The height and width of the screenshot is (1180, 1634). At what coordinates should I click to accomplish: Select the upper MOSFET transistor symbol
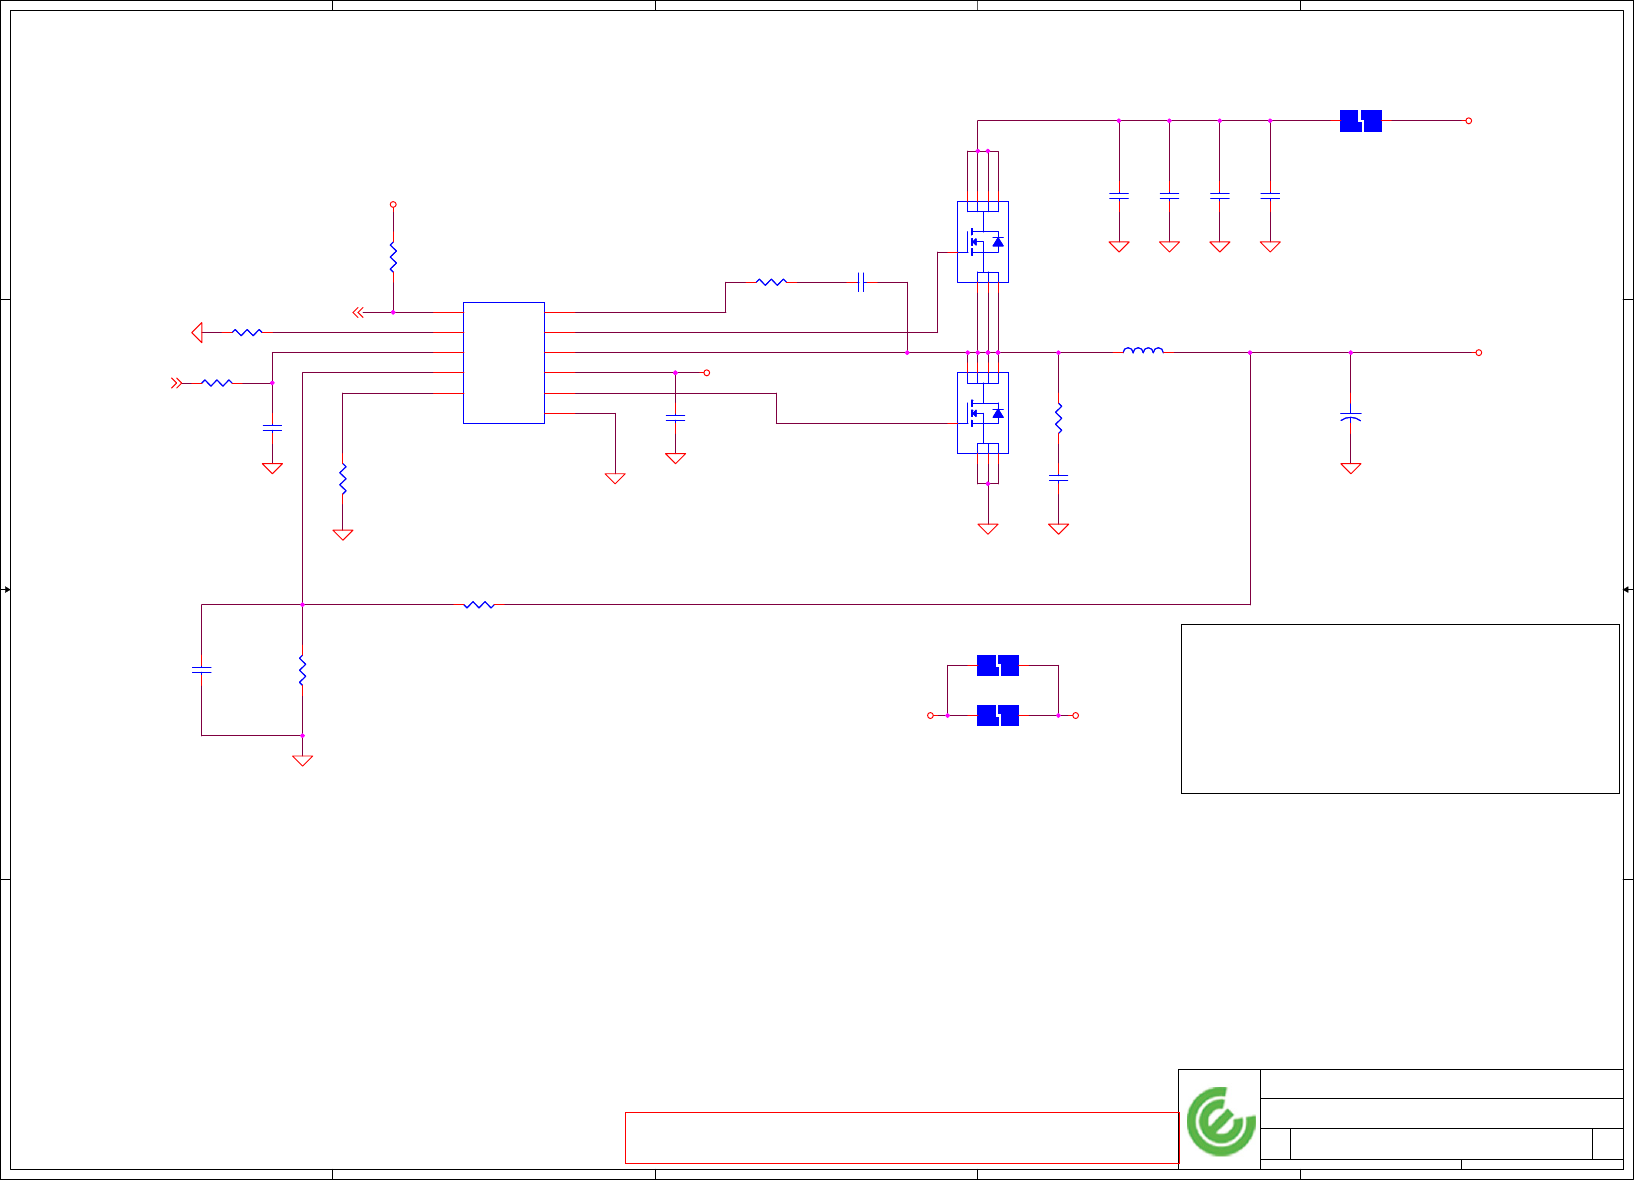point(983,242)
